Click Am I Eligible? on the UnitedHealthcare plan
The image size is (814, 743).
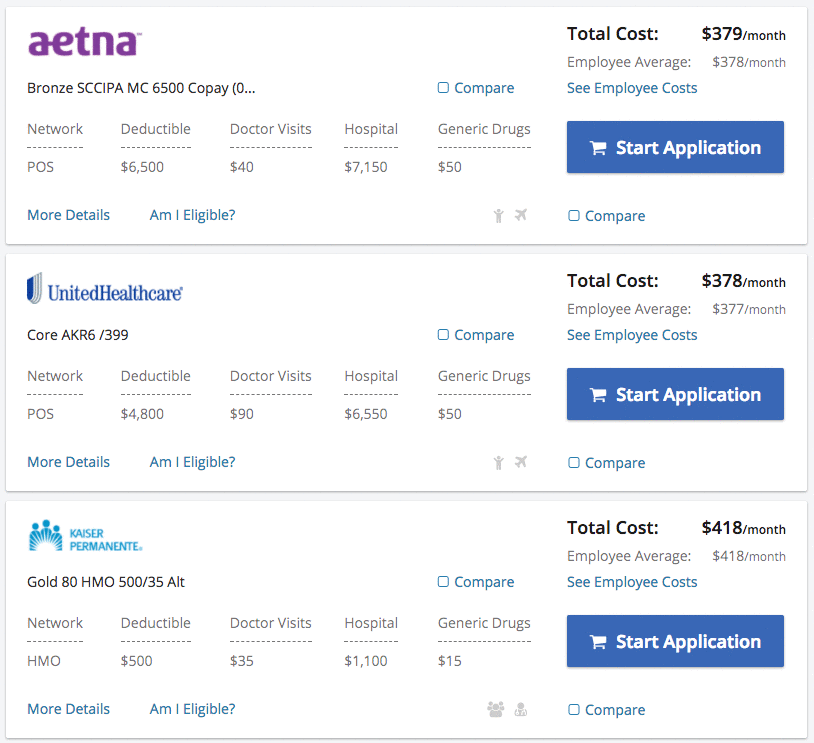point(192,462)
